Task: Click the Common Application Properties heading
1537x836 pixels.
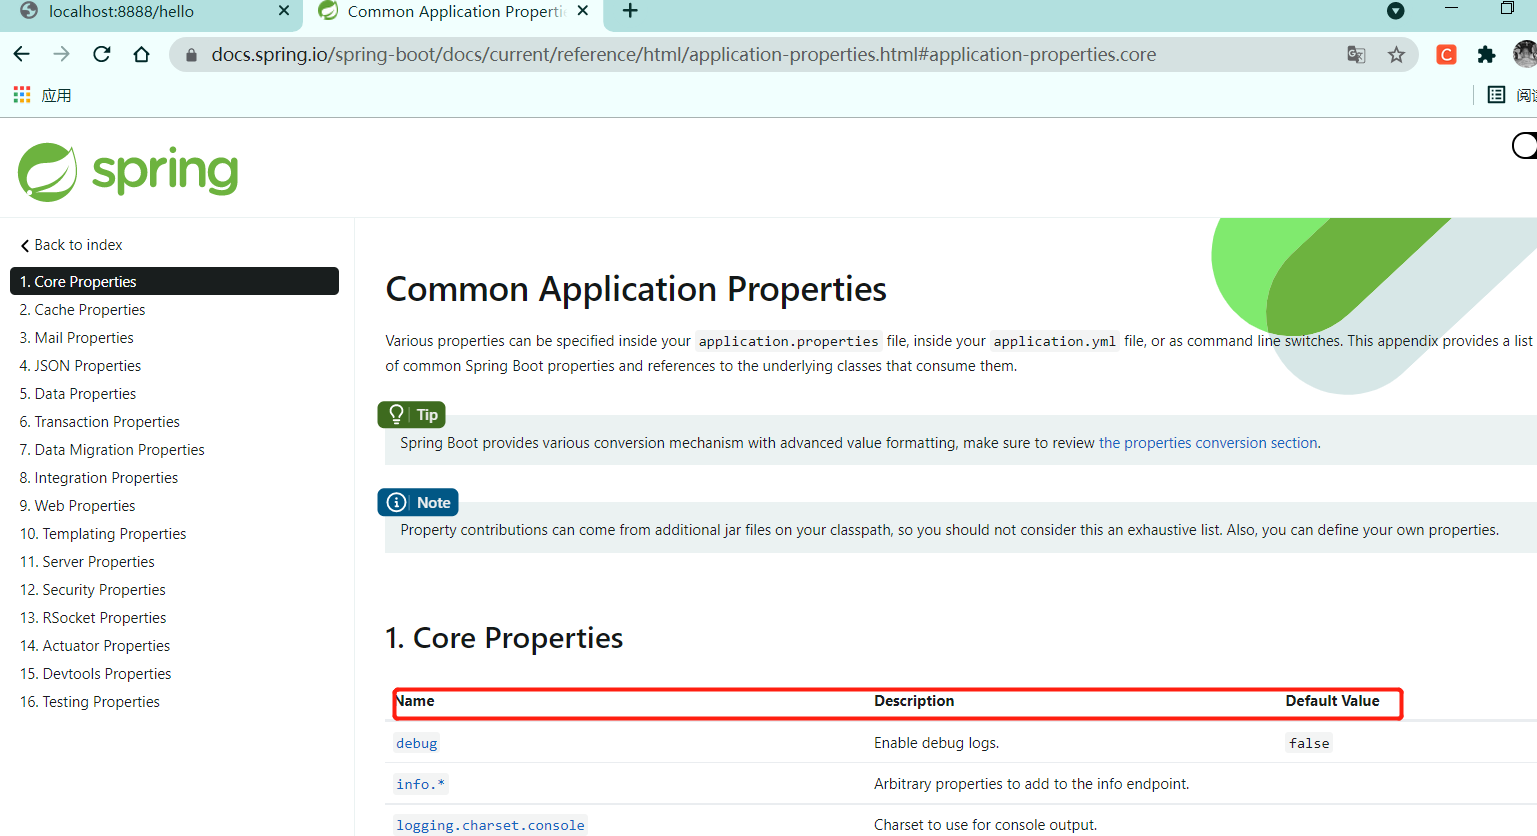Action: tap(636, 289)
